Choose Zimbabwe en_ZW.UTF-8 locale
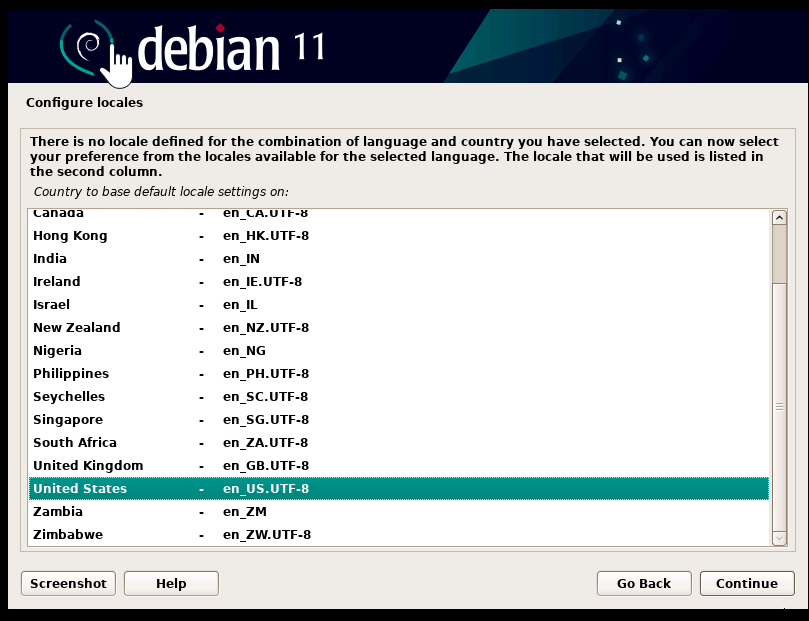Image resolution: width=809 pixels, height=621 pixels. point(399,534)
